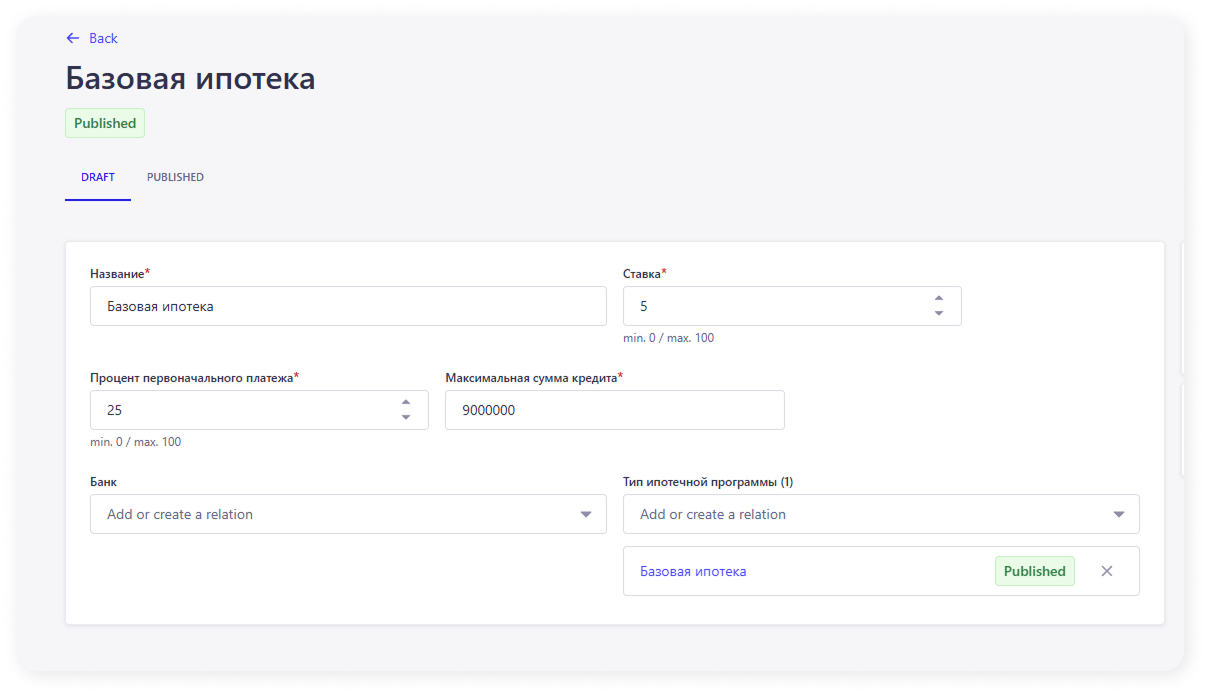Focus the Ставка number input
This screenshot has height=695, width=1208.
770,306
